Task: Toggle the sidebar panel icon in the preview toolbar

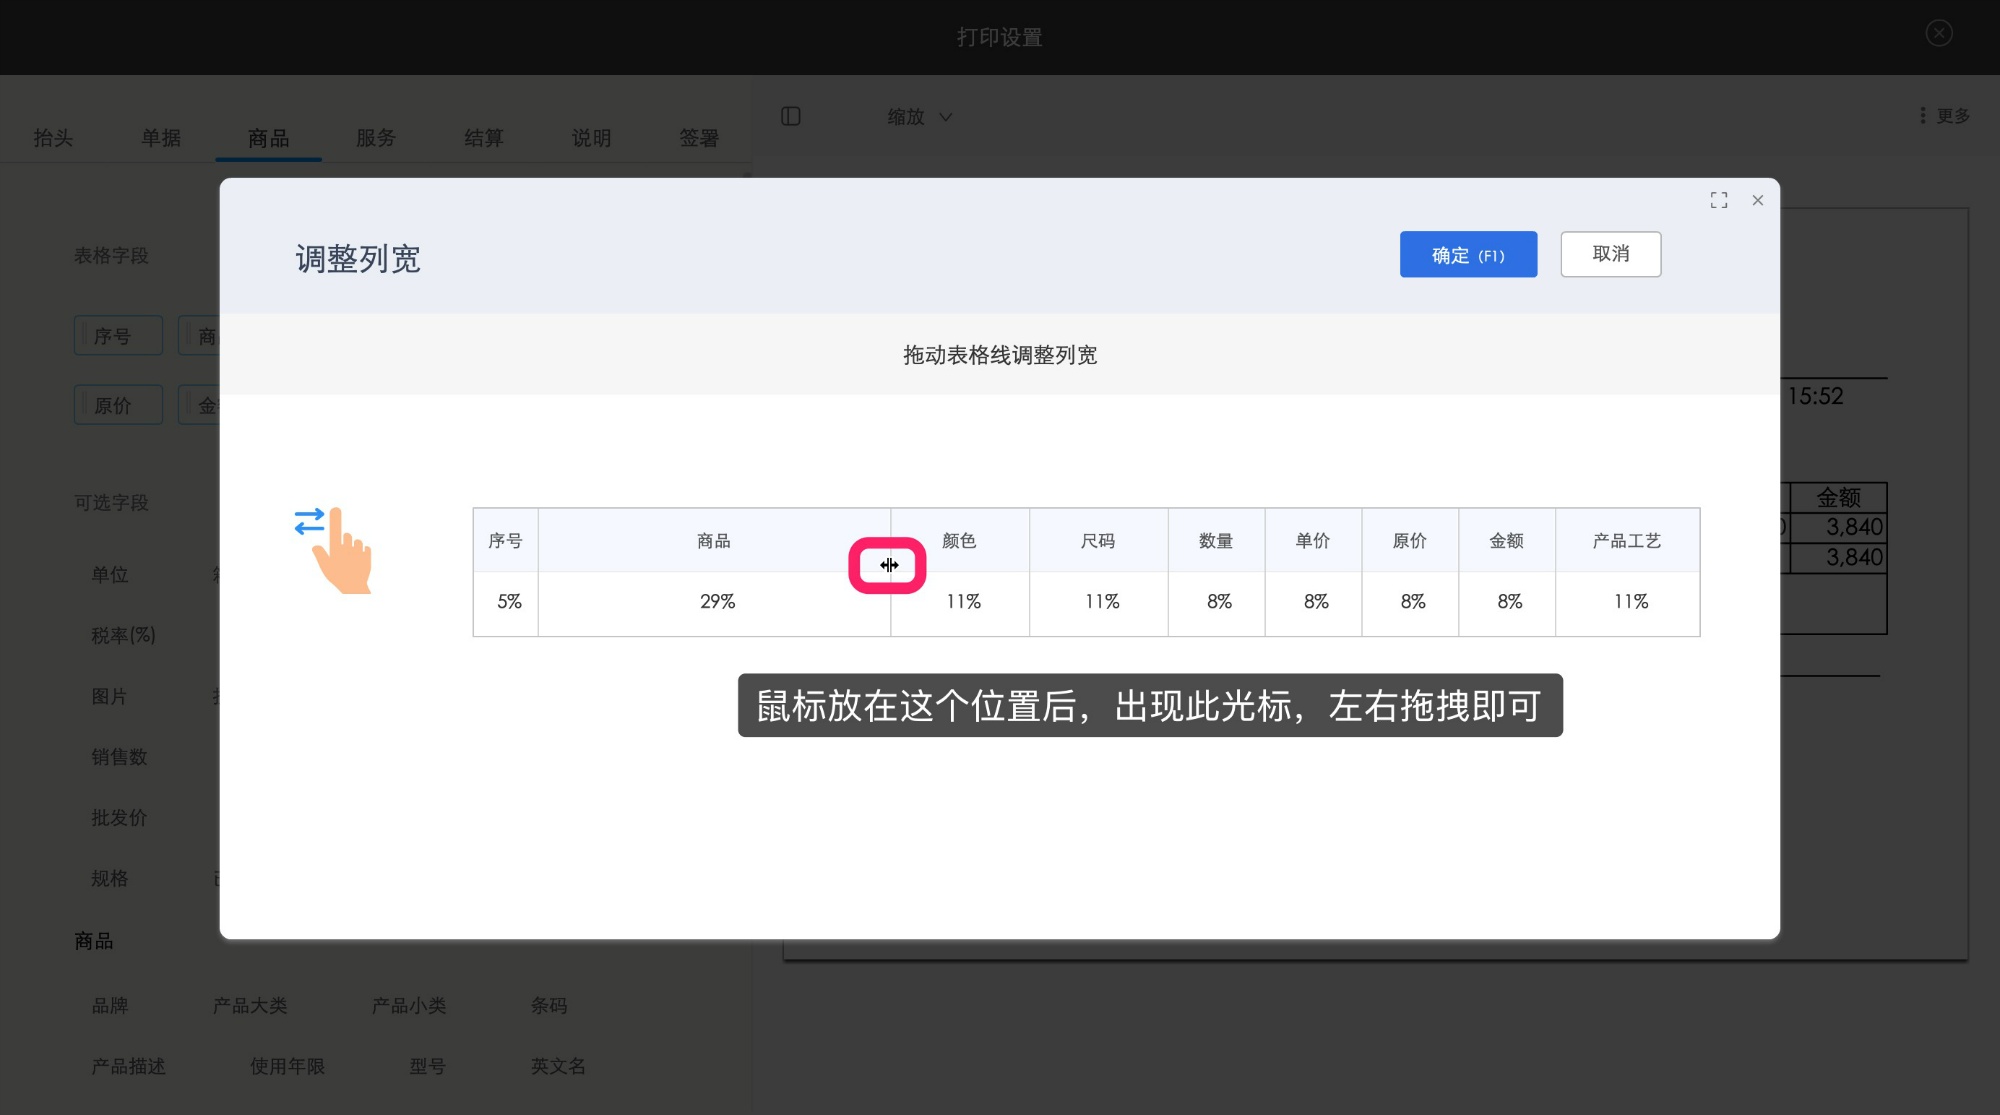Action: coord(791,116)
